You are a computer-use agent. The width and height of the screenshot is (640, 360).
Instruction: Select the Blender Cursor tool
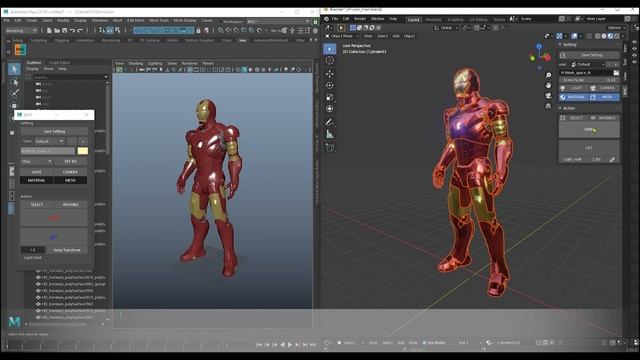[x=330, y=61]
